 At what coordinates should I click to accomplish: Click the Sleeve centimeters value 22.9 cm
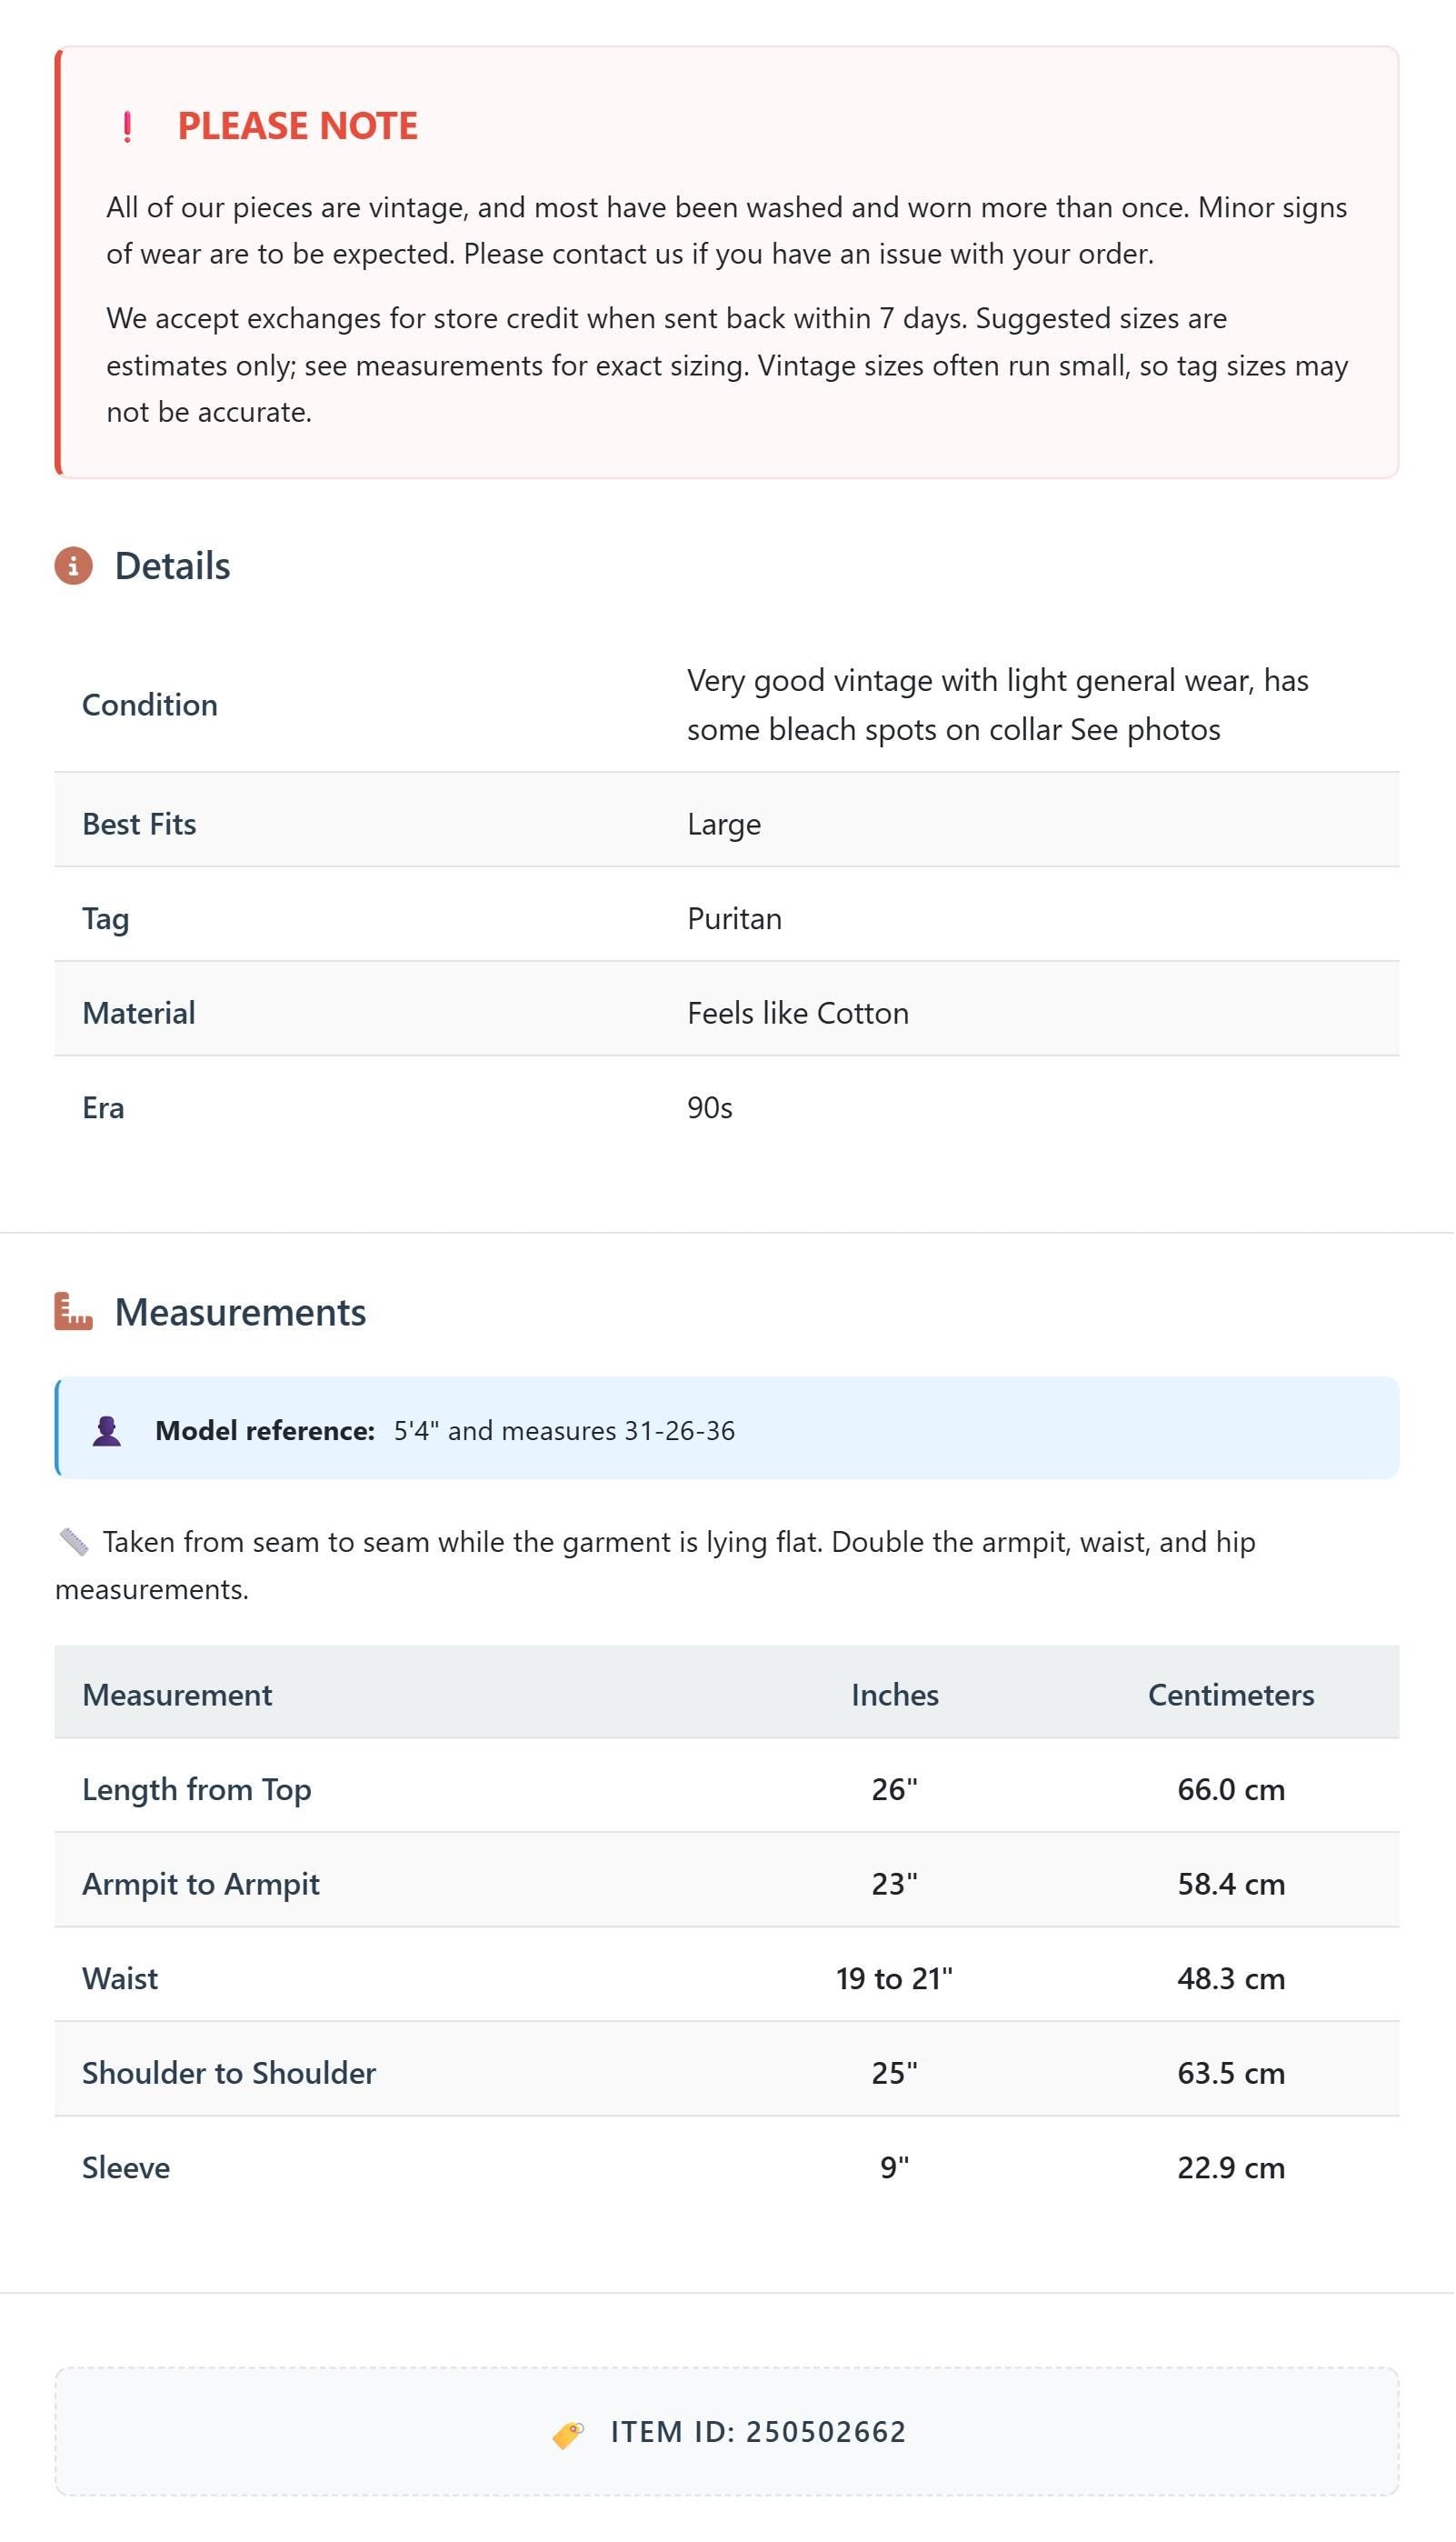click(1231, 2168)
